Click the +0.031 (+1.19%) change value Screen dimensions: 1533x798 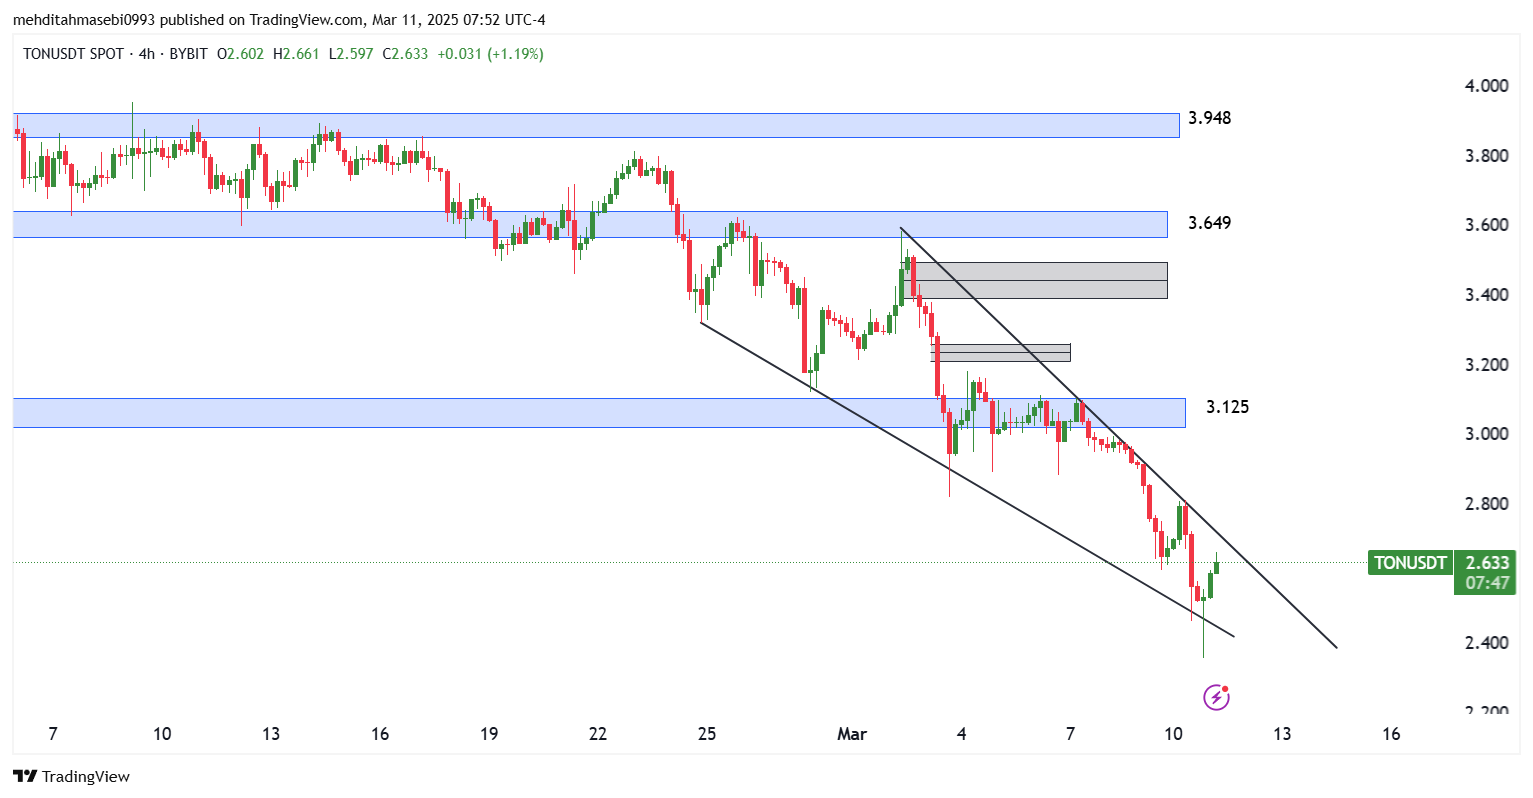pyautogui.click(x=490, y=54)
